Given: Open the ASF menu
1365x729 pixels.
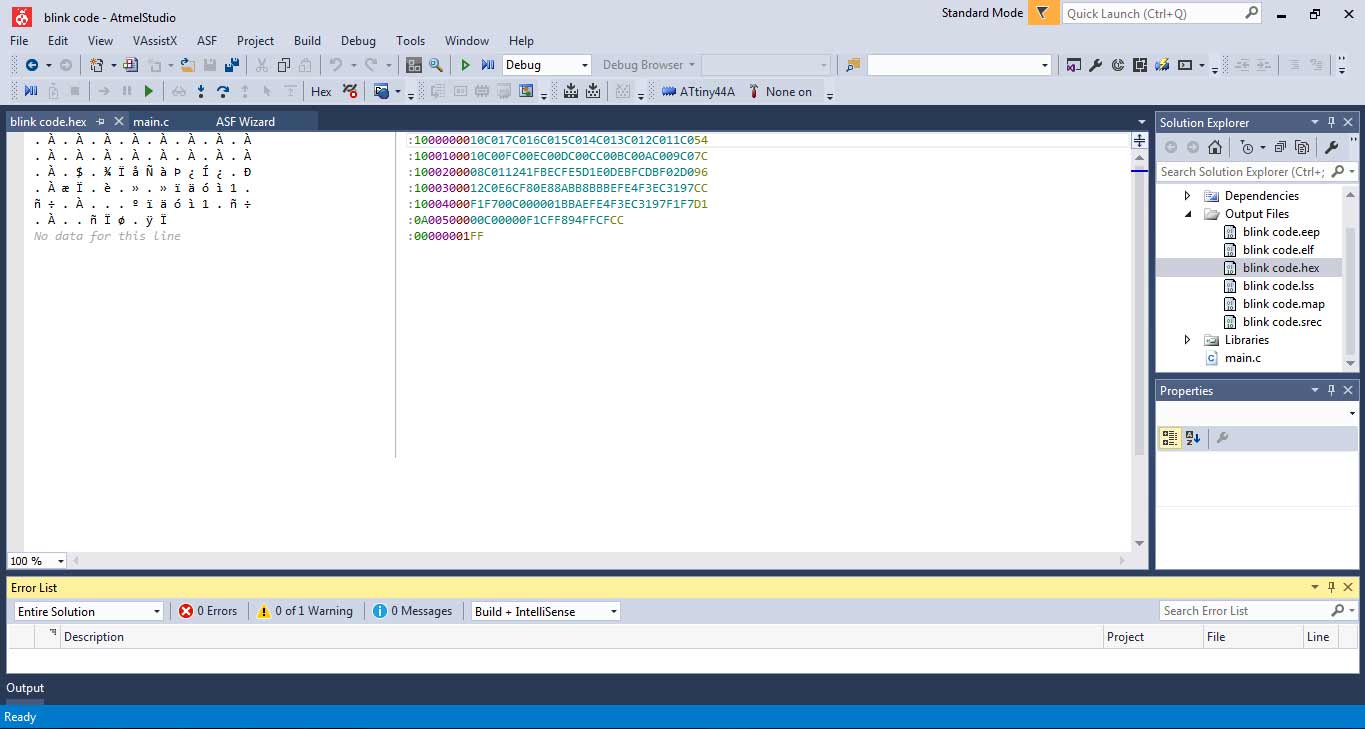Looking at the screenshot, I should point(207,41).
